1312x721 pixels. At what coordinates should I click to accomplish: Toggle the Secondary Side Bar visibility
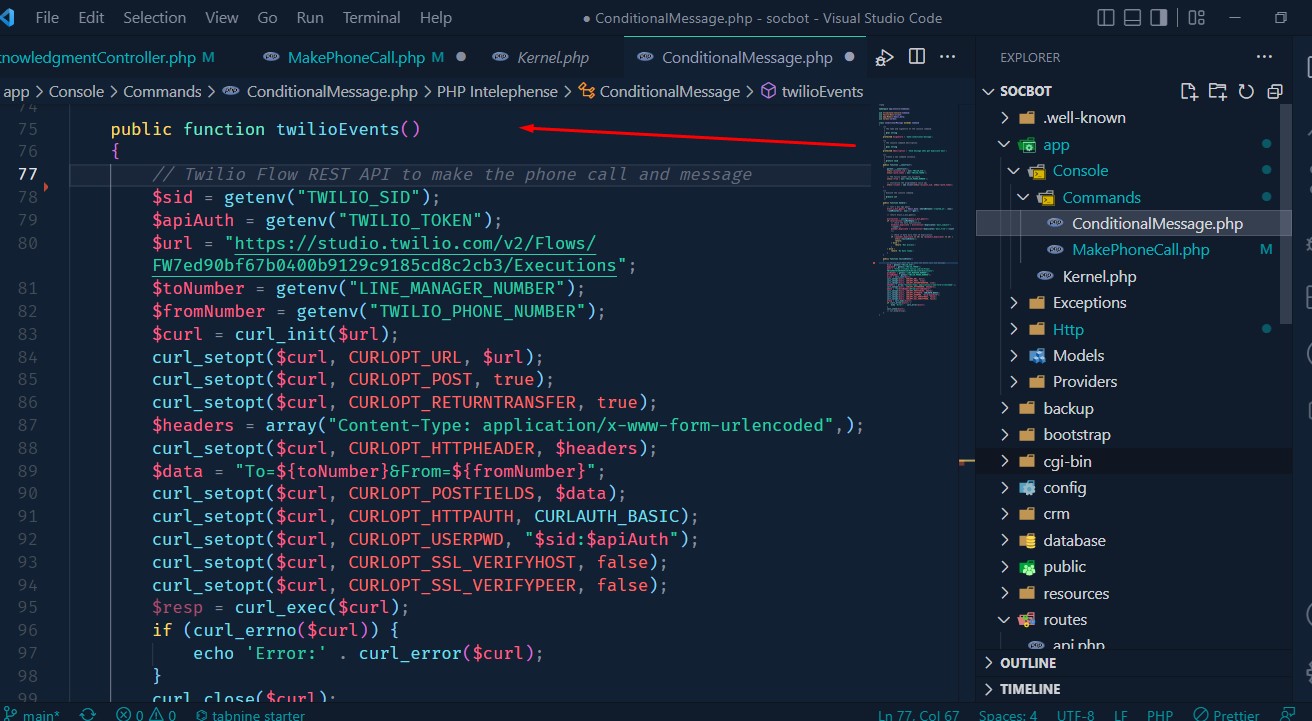pos(1160,18)
